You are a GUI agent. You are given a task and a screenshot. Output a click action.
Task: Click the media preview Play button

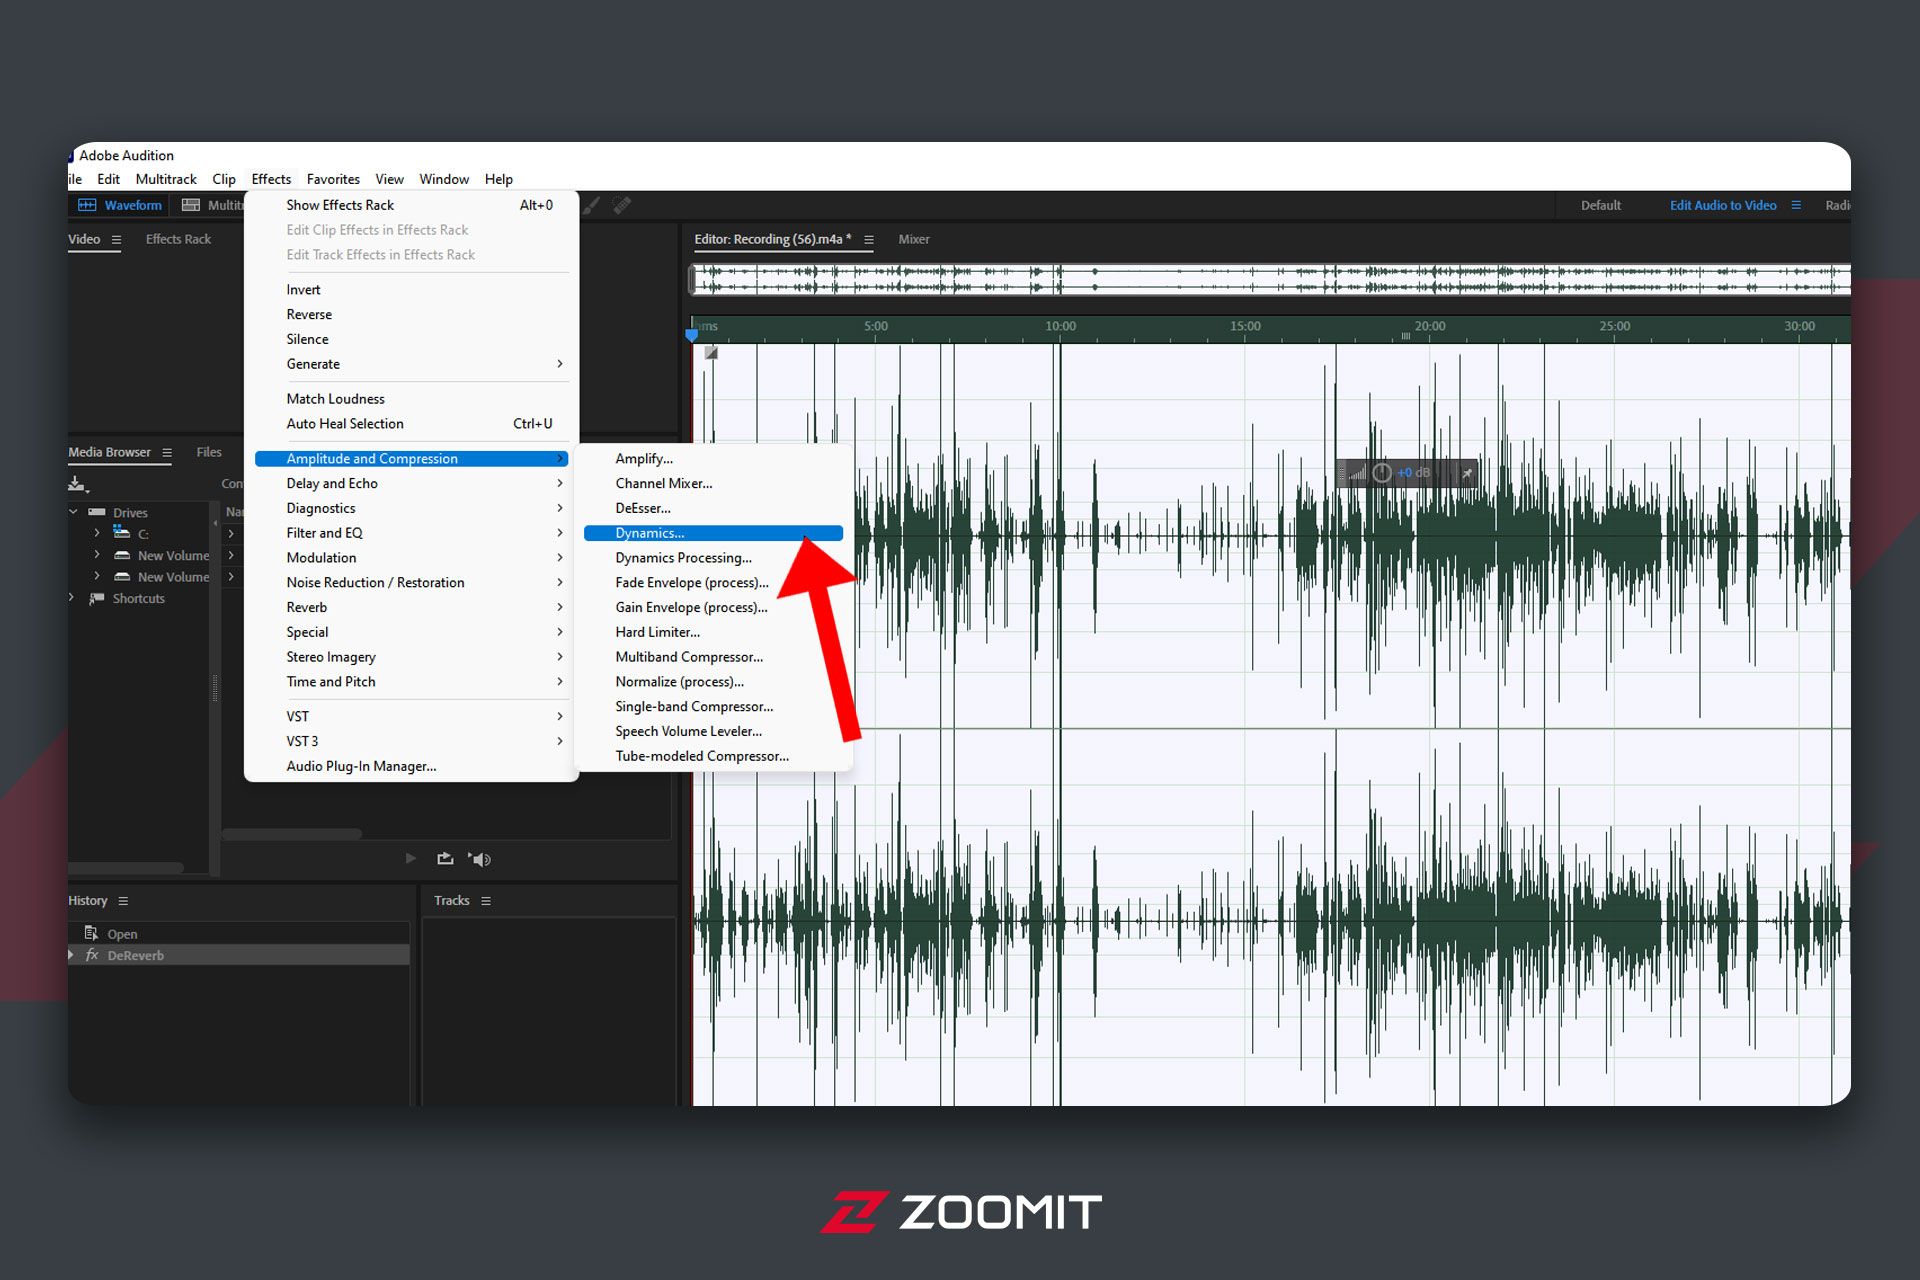pyautogui.click(x=410, y=858)
